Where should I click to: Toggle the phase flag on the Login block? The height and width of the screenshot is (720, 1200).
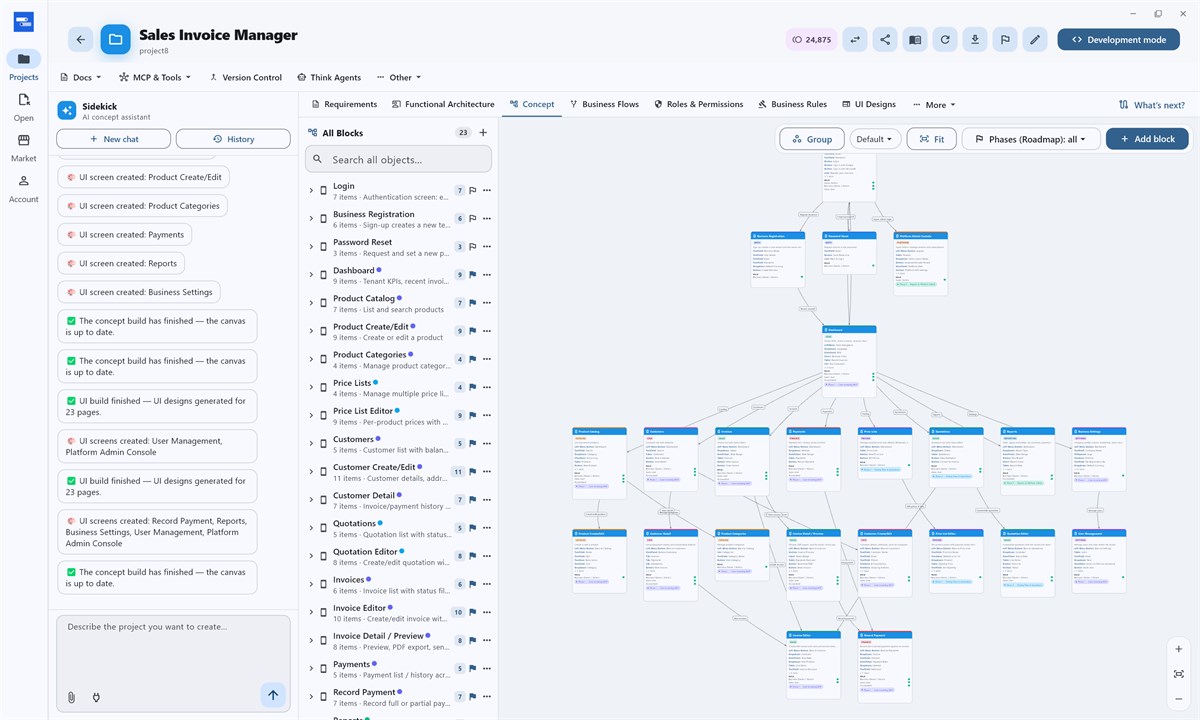[473, 190]
